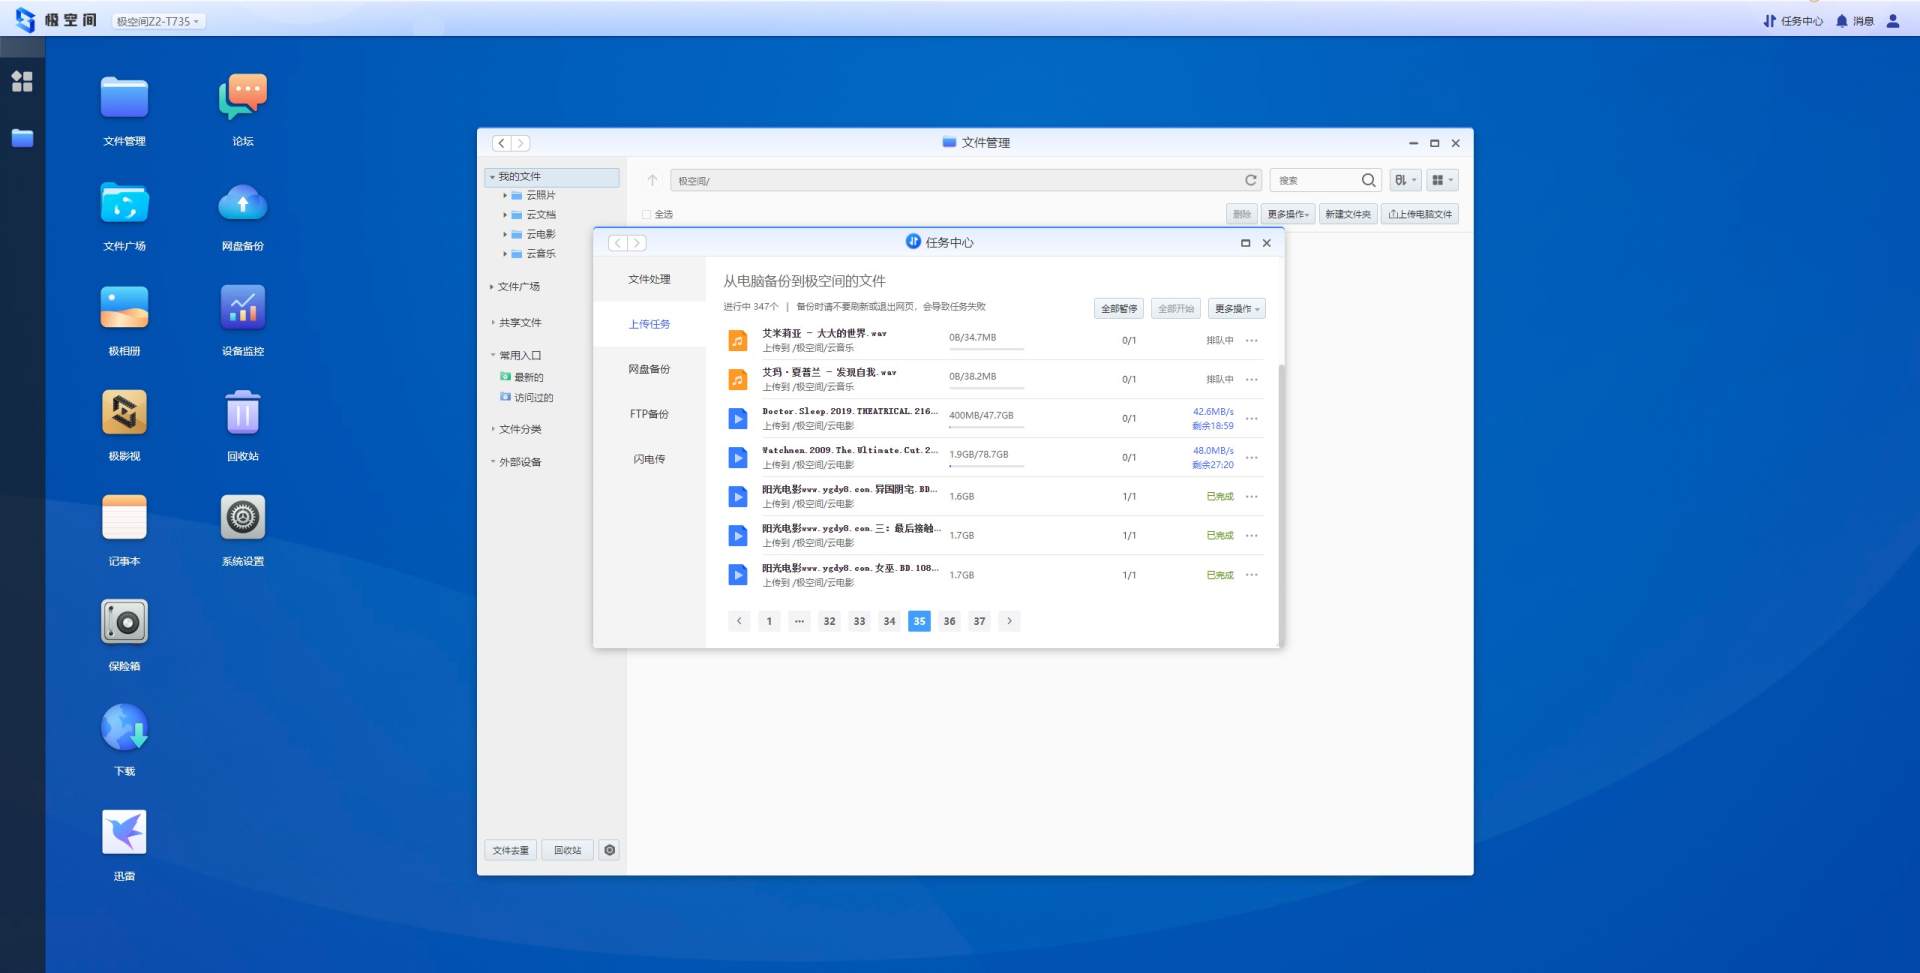Open the 保险箱 safe box app
The width and height of the screenshot is (1920, 973).
[x=124, y=623]
